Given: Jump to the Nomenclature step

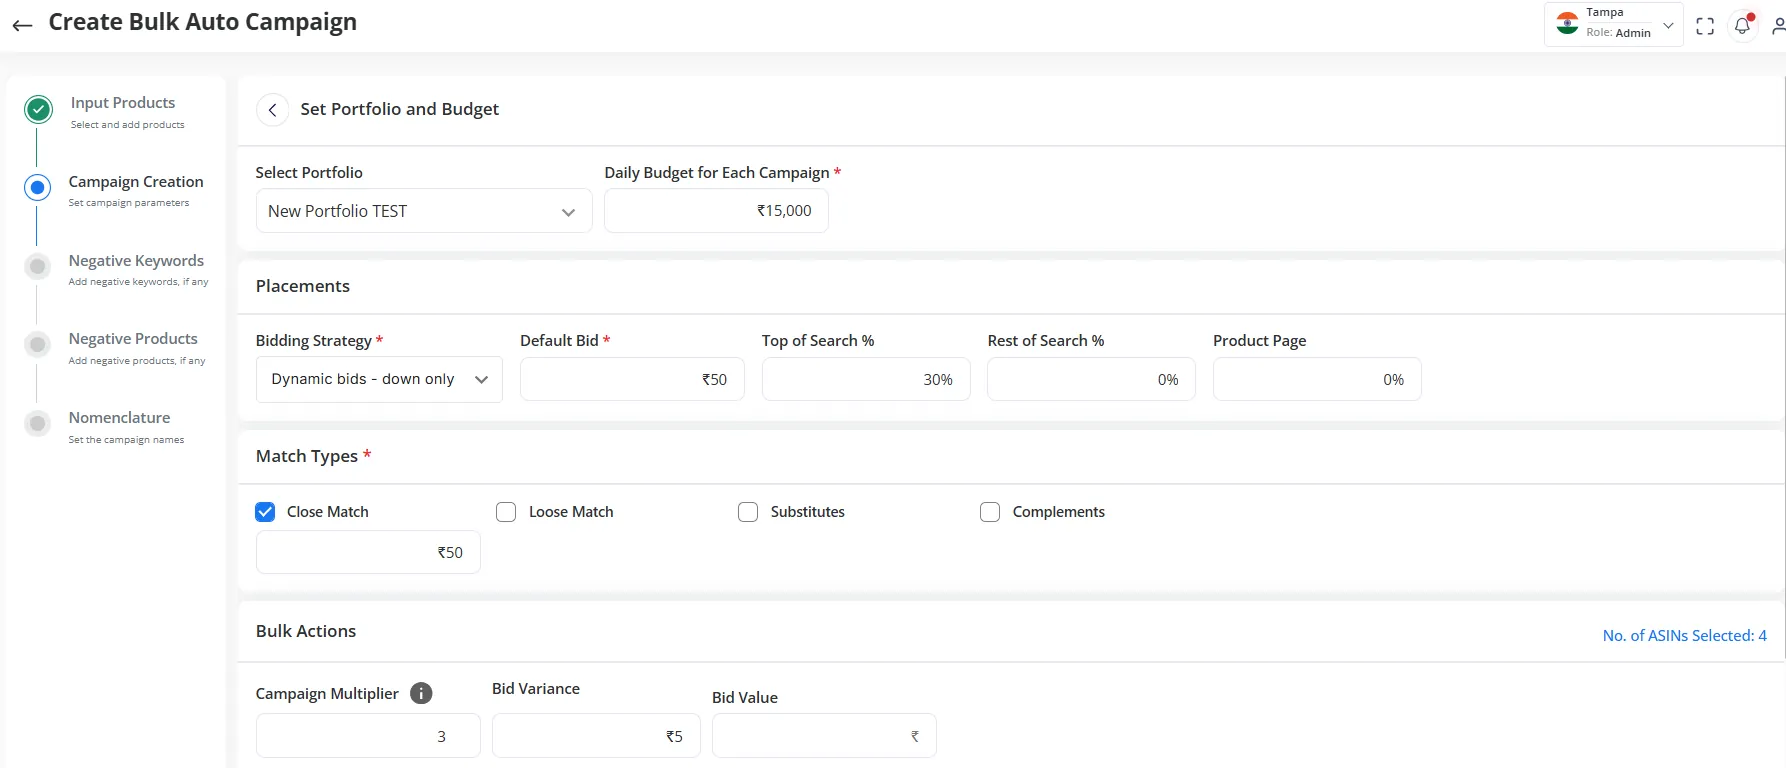Looking at the screenshot, I should tap(119, 418).
